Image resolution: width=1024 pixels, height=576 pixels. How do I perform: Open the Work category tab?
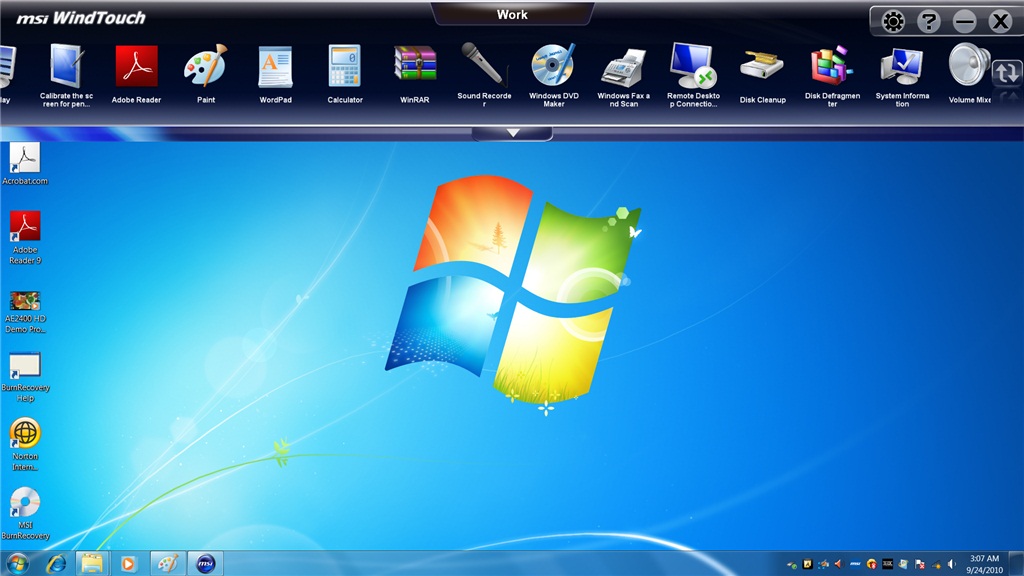click(512, 15)
